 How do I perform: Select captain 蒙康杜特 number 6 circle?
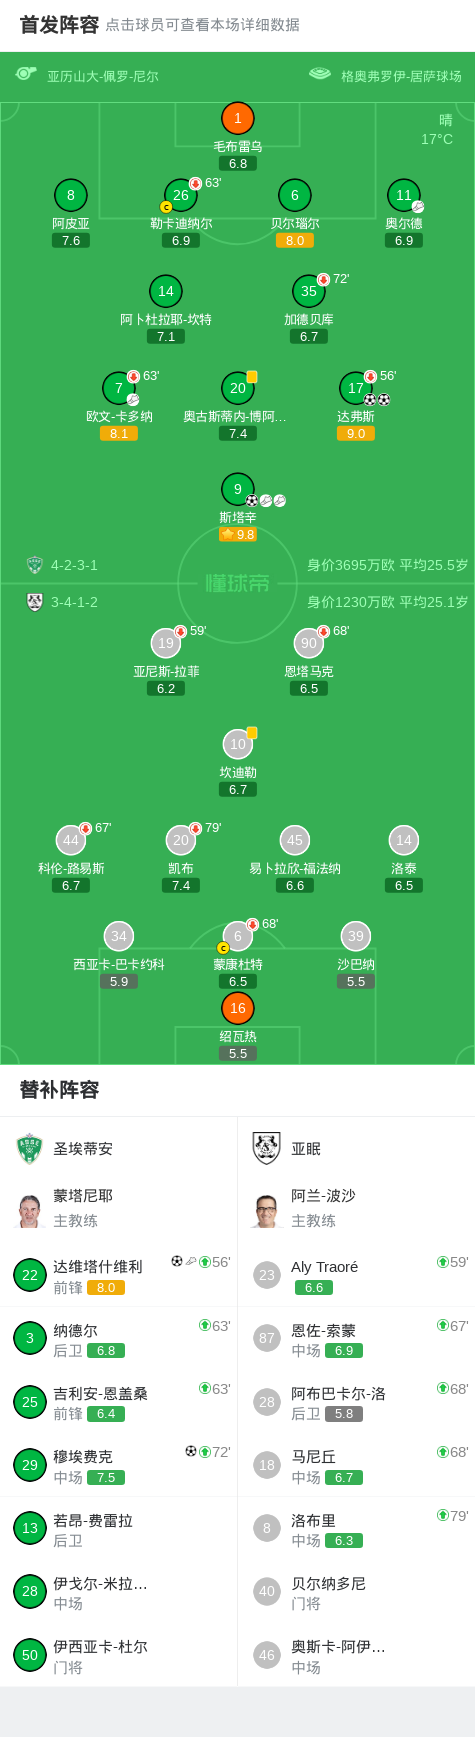pos(237,936)
